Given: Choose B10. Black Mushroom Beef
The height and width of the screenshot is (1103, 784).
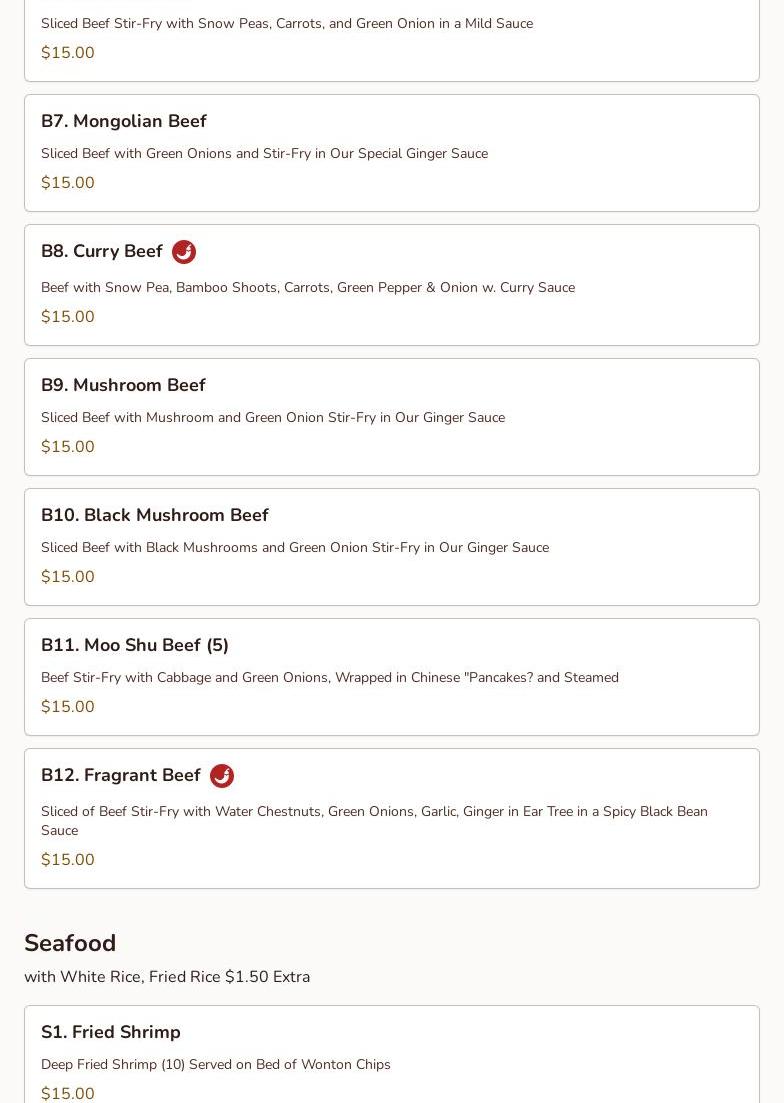Looking at the screenshot, I should pos(155,515).
